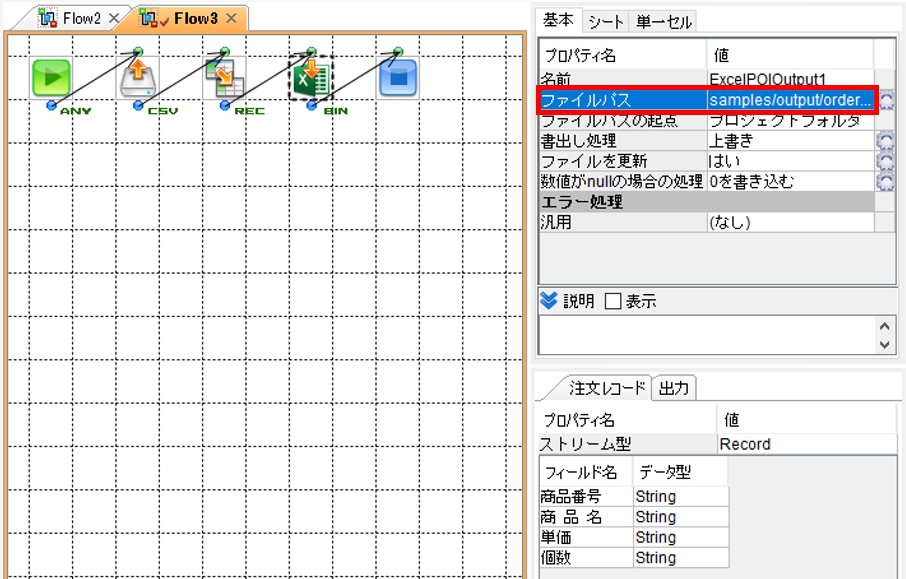Click the String type of 商品番号

[681, 496]
